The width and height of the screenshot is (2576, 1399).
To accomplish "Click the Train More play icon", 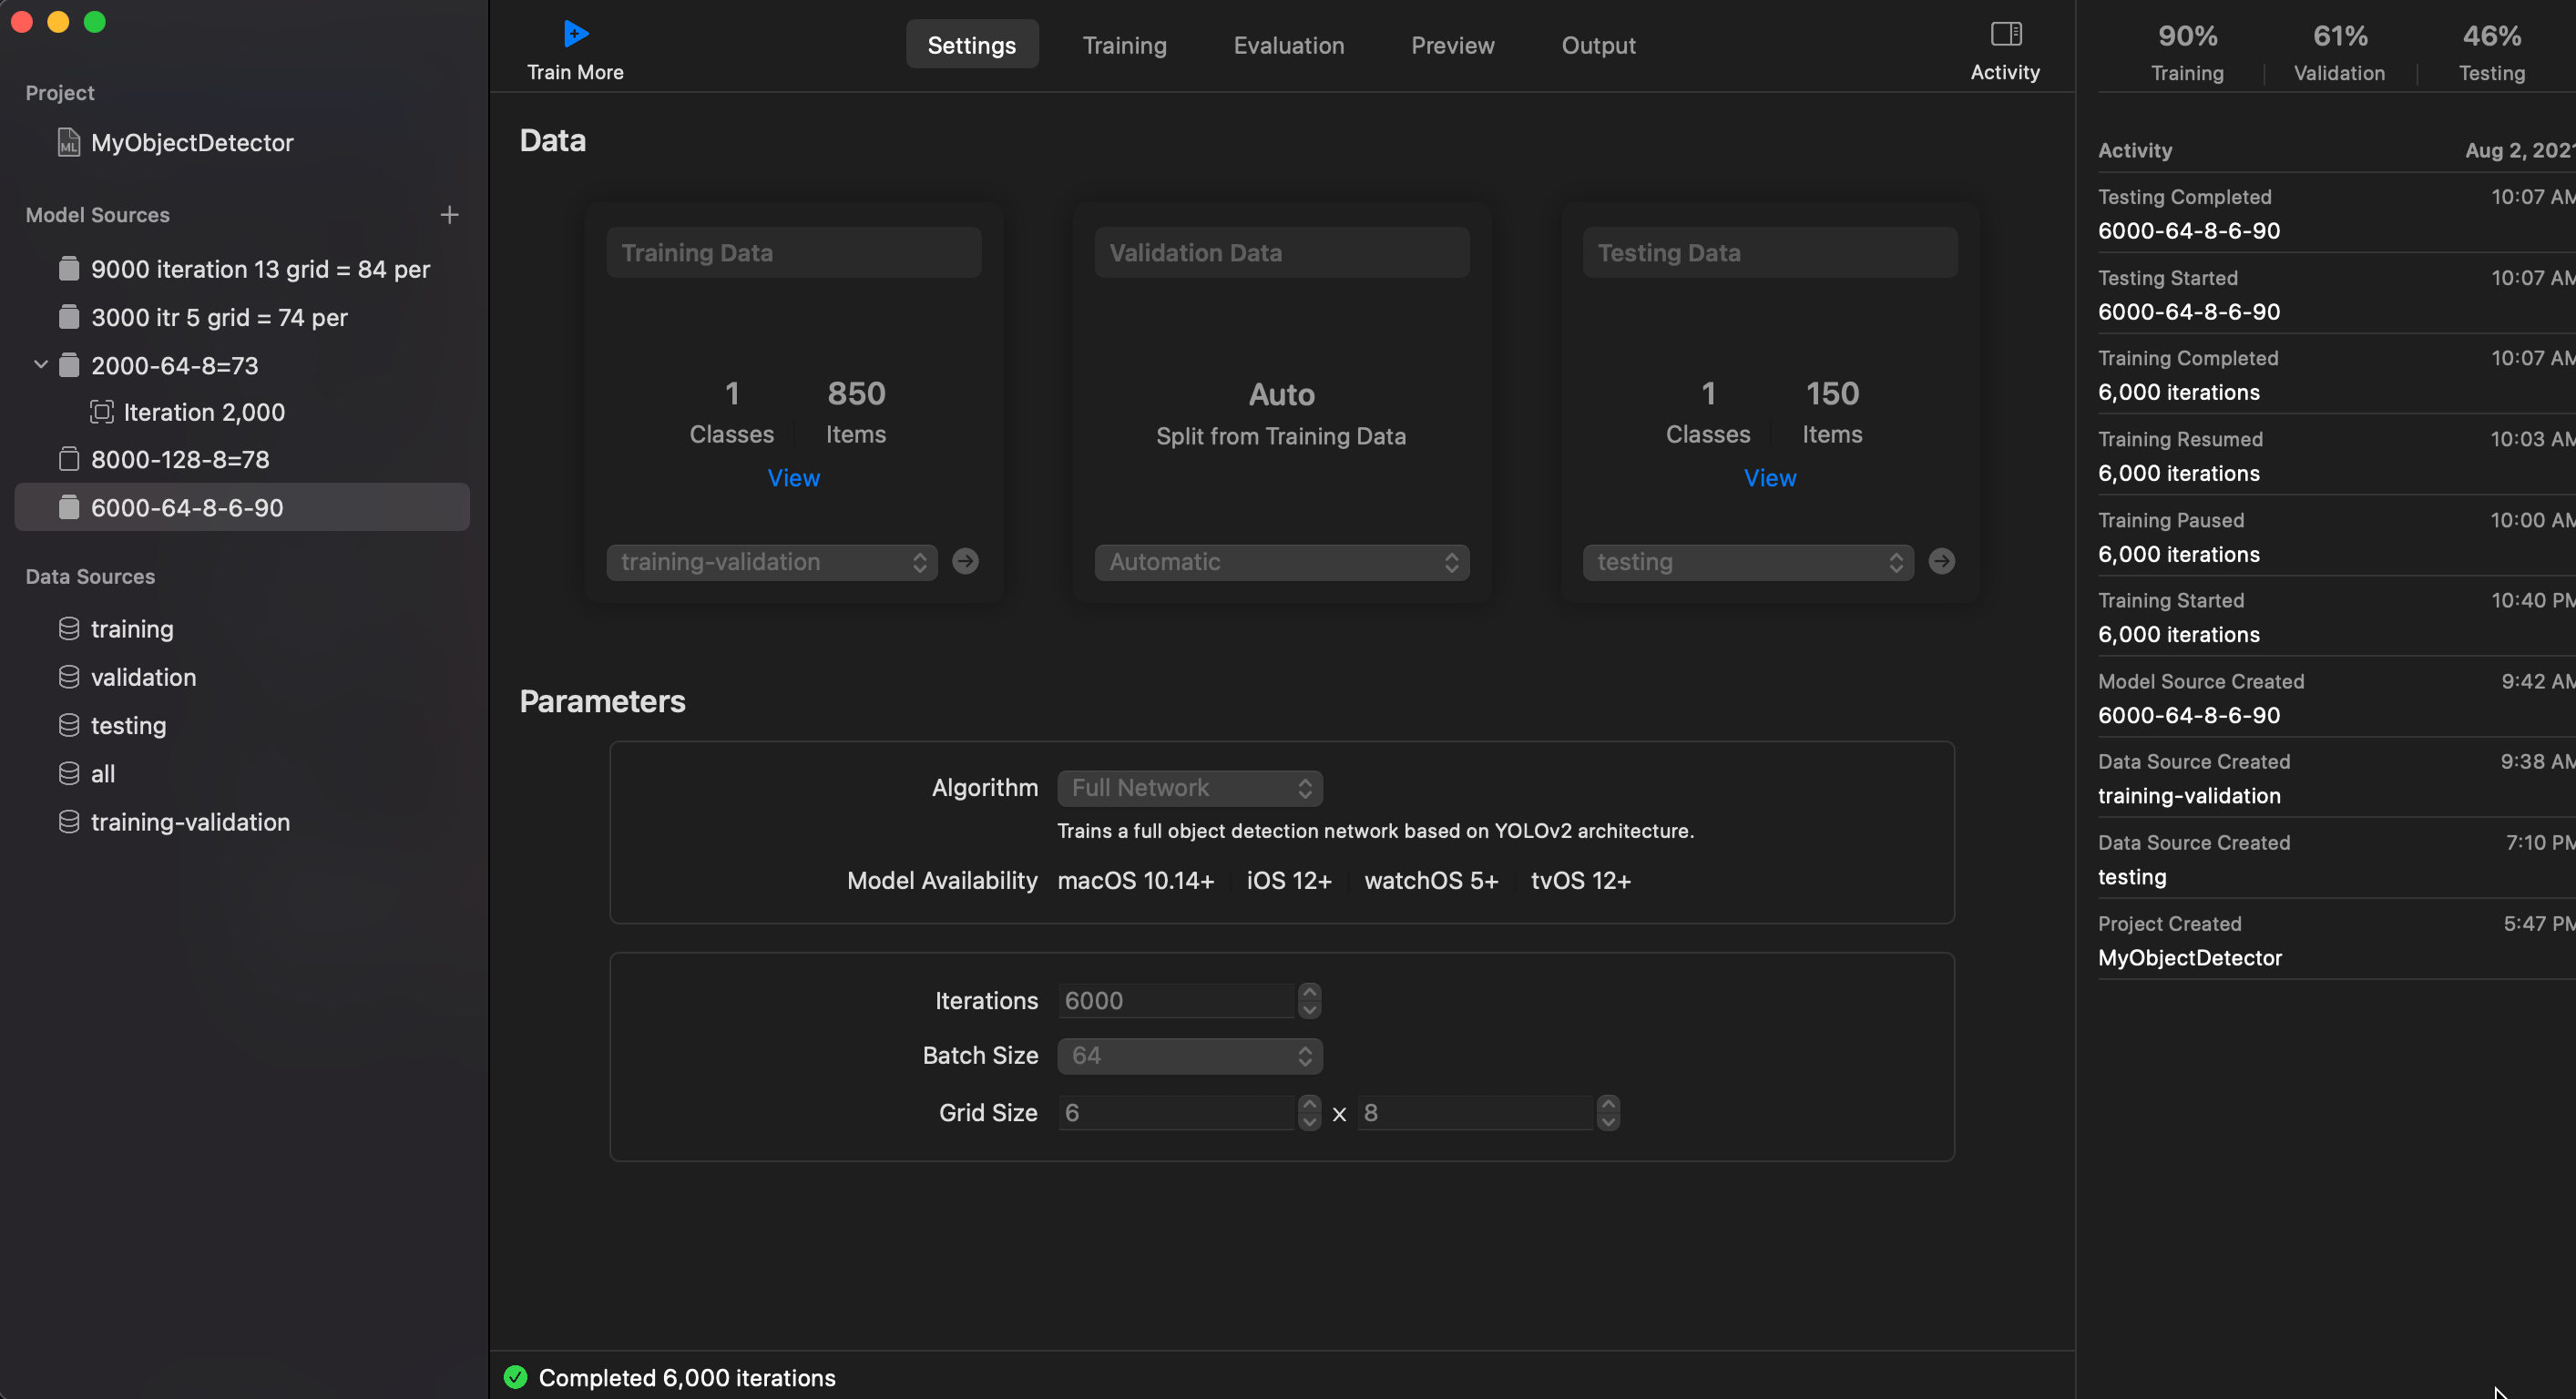I will (x=575, y=34).
